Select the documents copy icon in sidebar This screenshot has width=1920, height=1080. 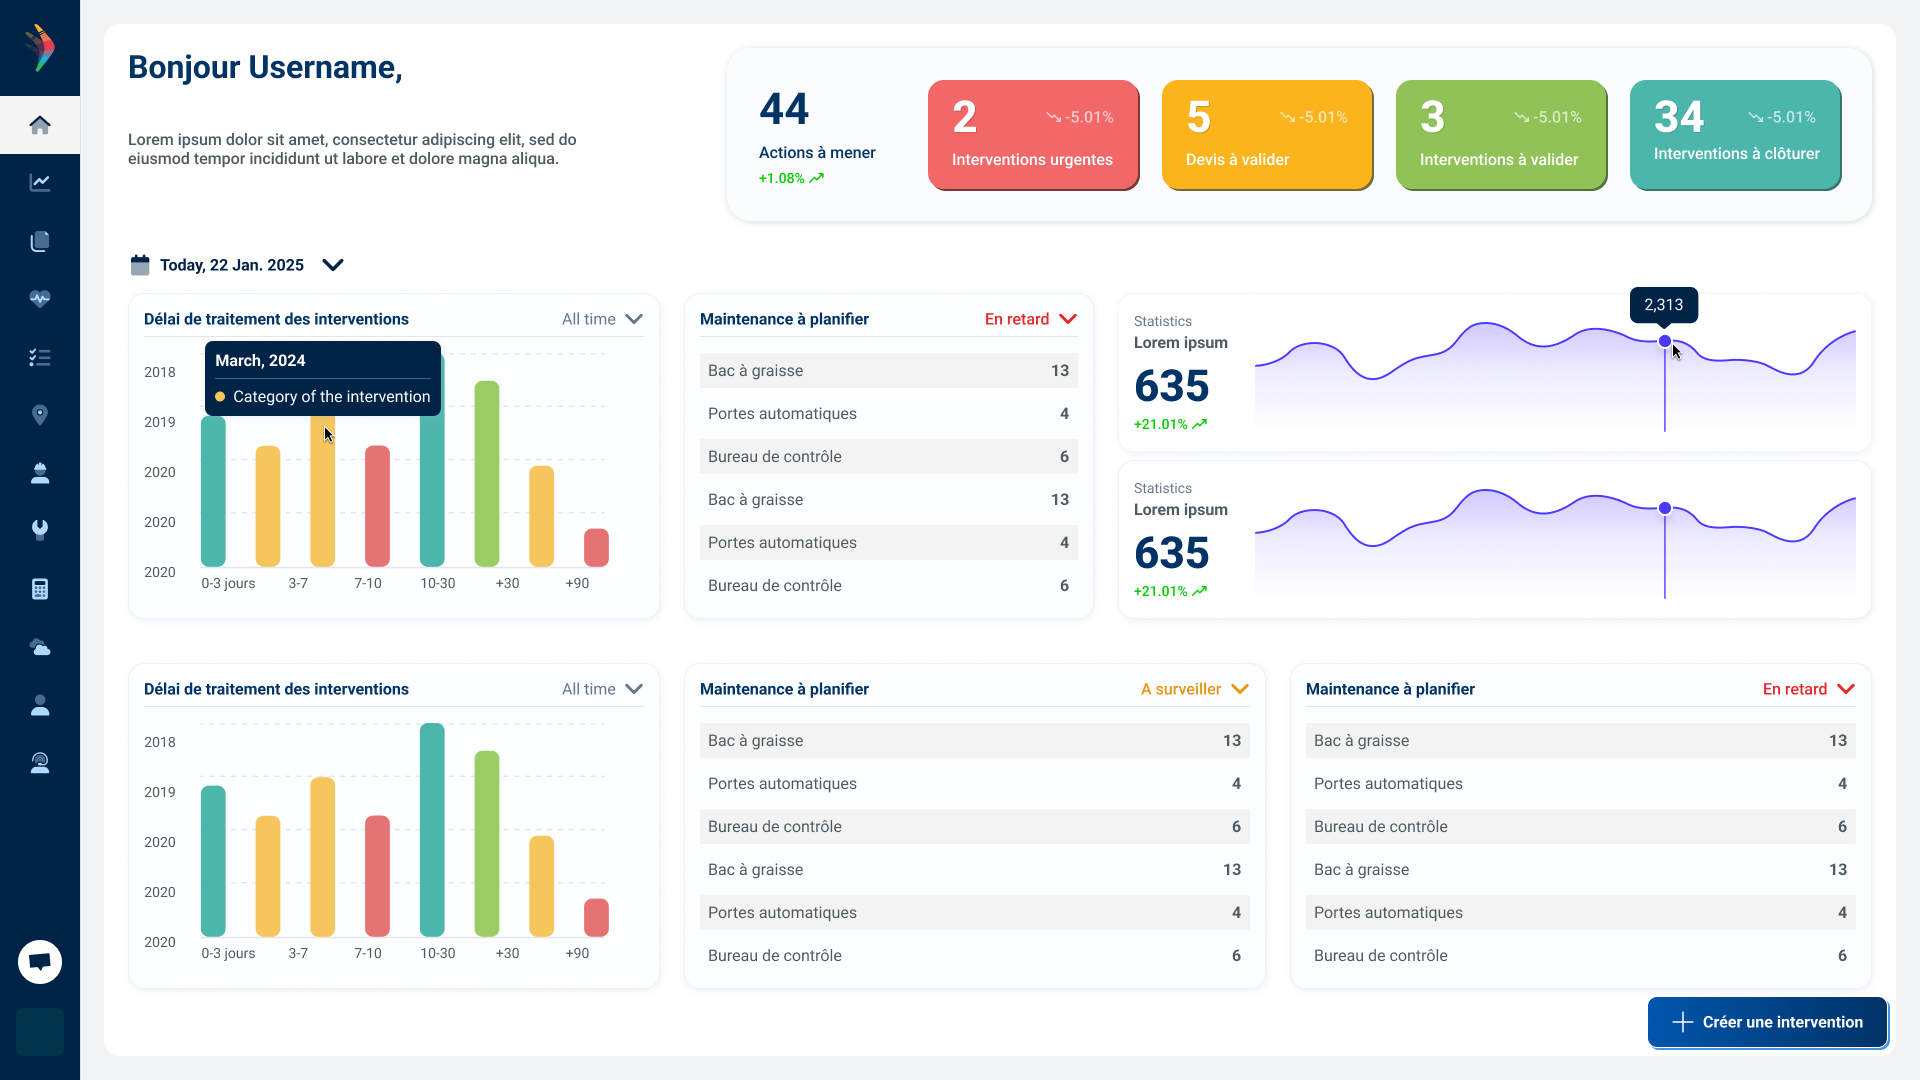point(40,241)
